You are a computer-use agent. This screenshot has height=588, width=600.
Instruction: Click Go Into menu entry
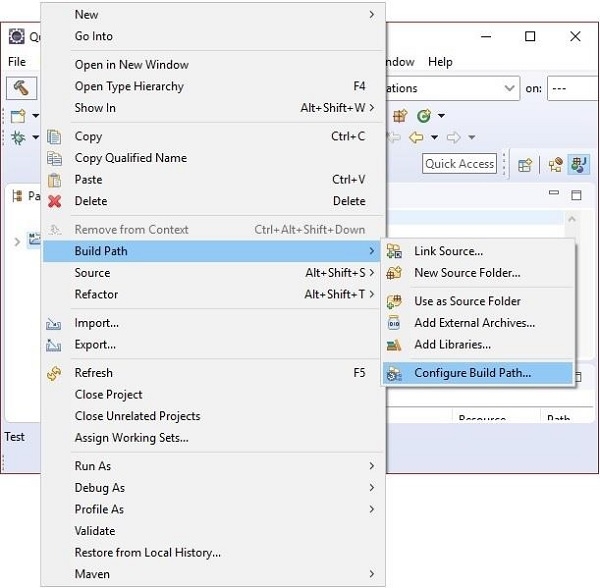[x=213, y=36]
